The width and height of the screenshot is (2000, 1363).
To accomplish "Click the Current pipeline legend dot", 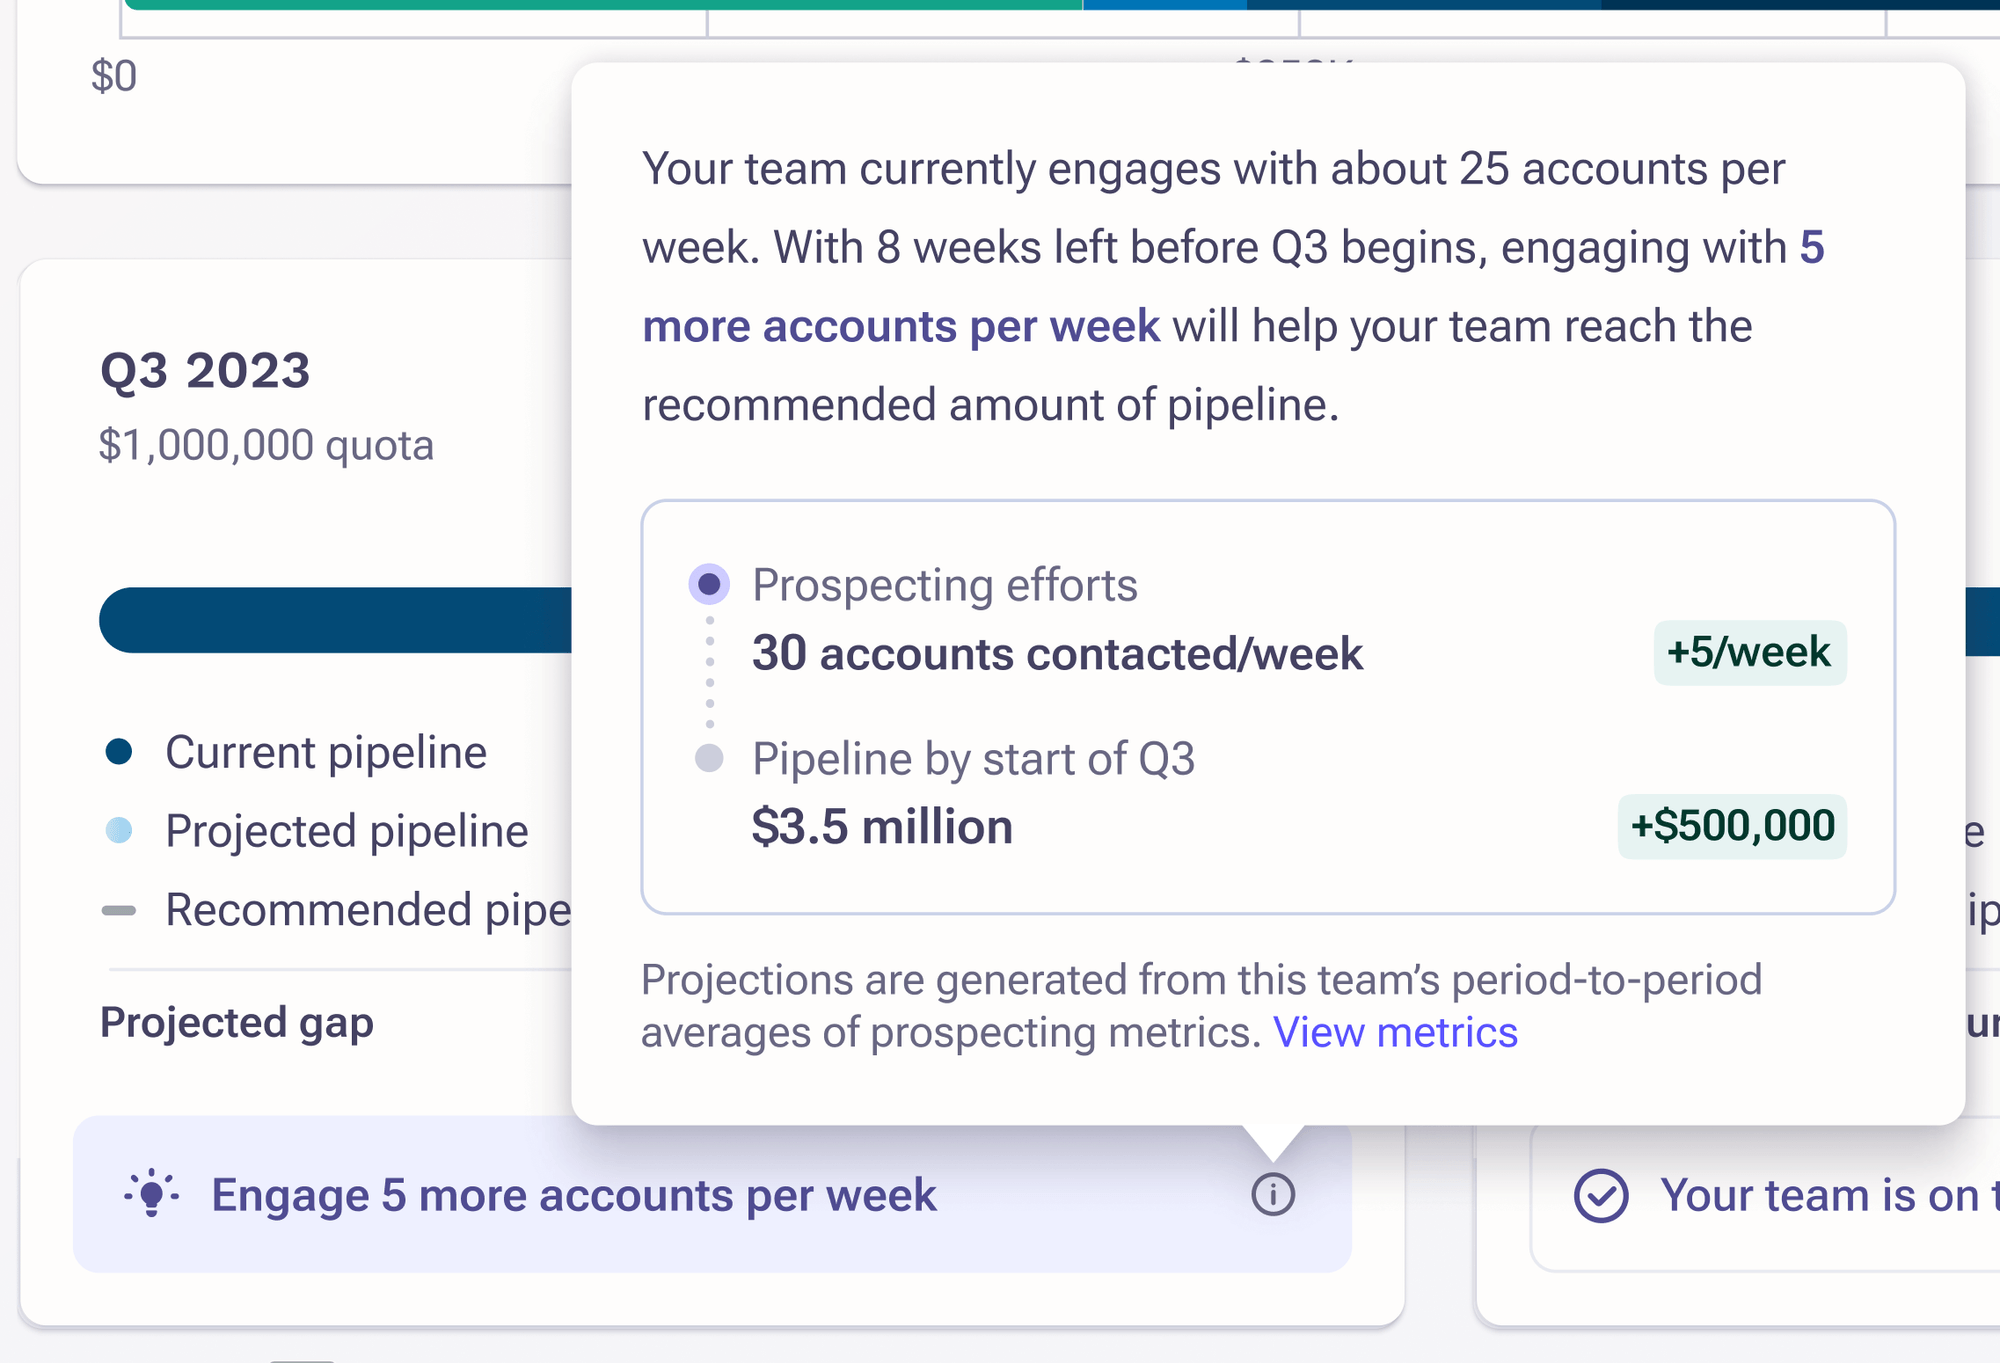I will [119, 752].
